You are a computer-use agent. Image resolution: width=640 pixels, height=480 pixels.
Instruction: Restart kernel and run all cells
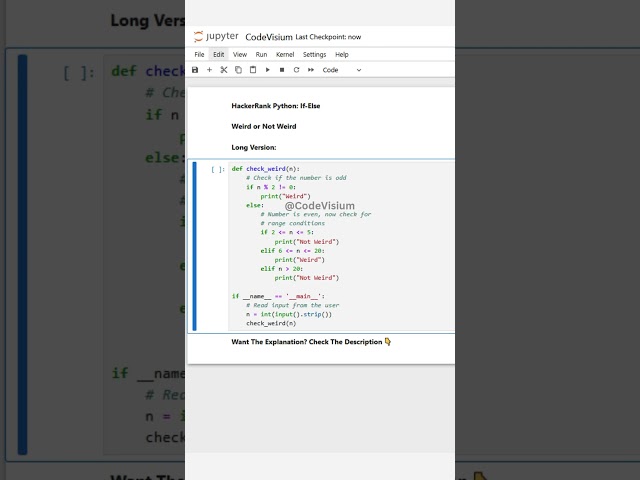(x=311, y=70)
